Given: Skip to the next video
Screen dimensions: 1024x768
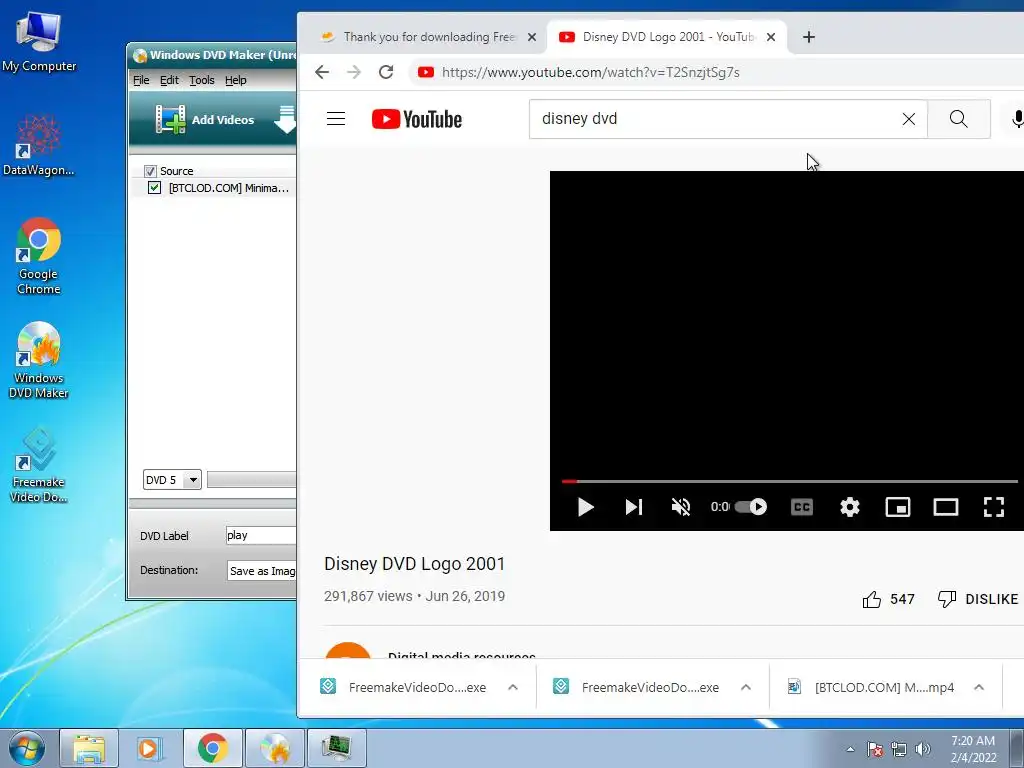Looking at the screenshot, I should tap(633, 507).
